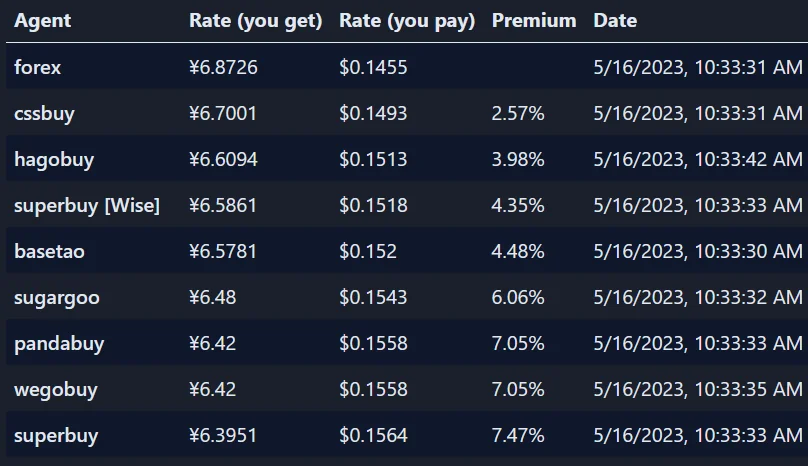Select the last superbuy agent row

click(407, 436)
